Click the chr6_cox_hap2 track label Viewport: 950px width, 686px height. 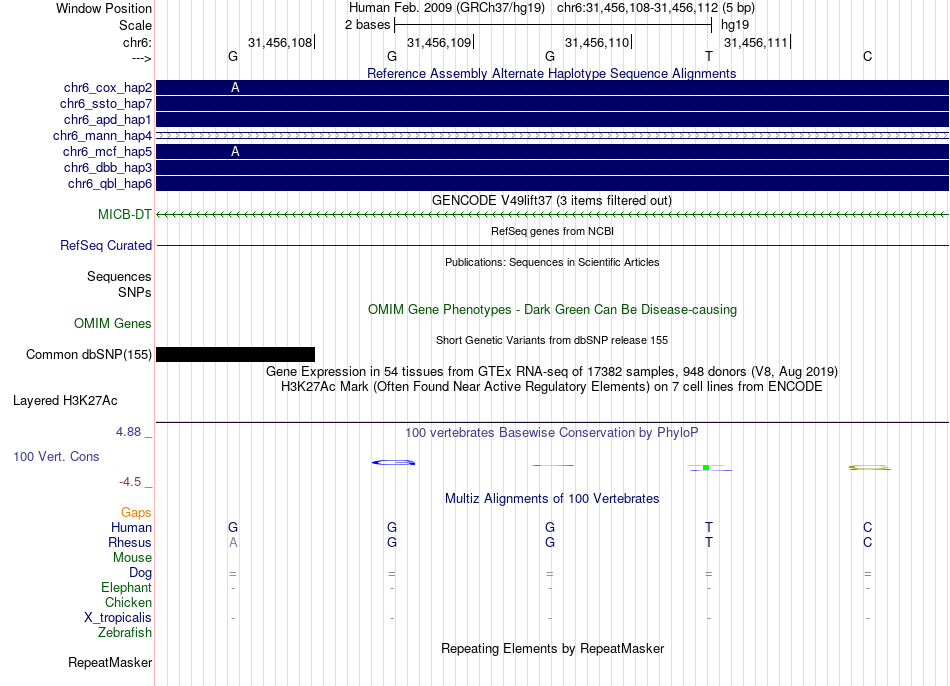point(108,88)
